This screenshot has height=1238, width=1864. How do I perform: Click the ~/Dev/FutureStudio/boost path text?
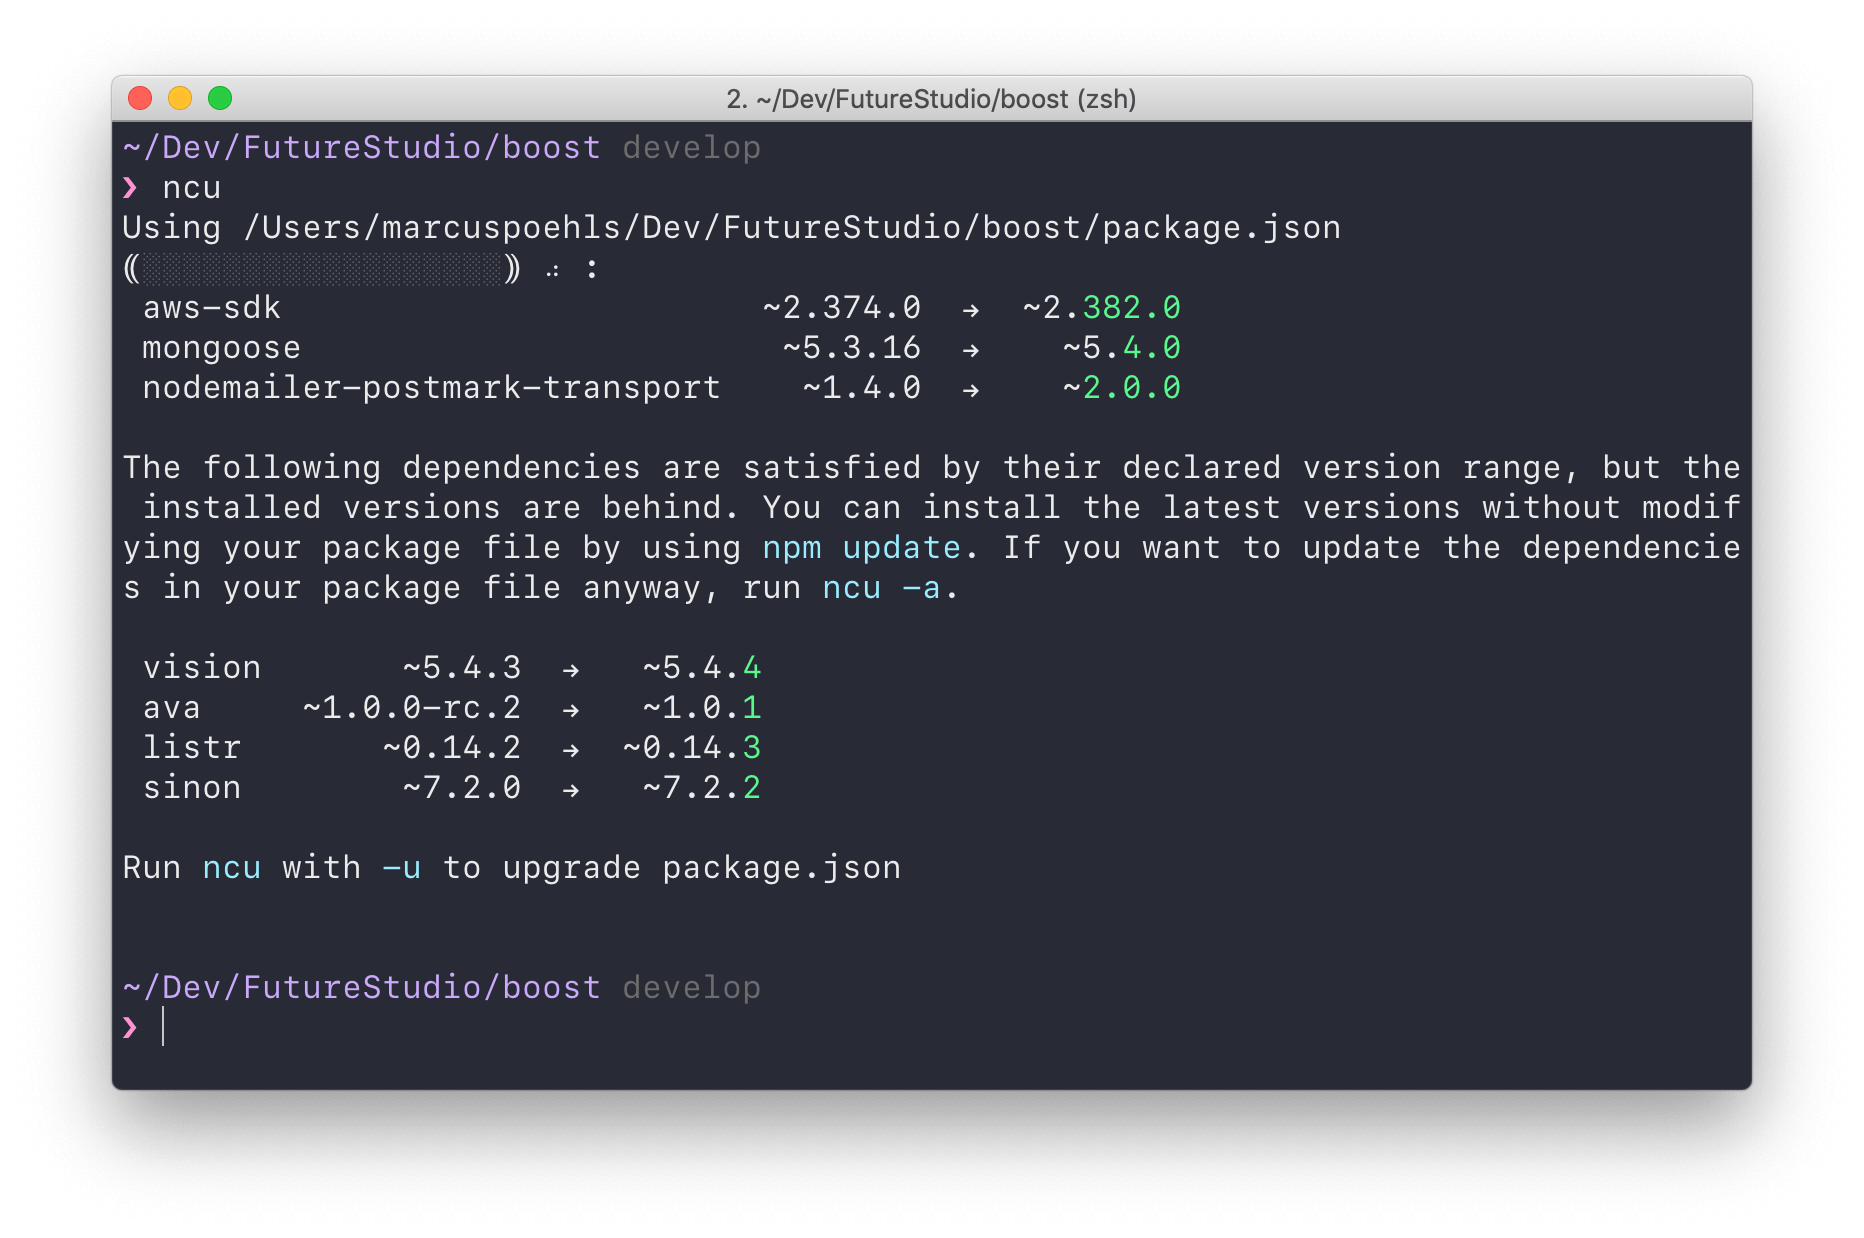360,147
